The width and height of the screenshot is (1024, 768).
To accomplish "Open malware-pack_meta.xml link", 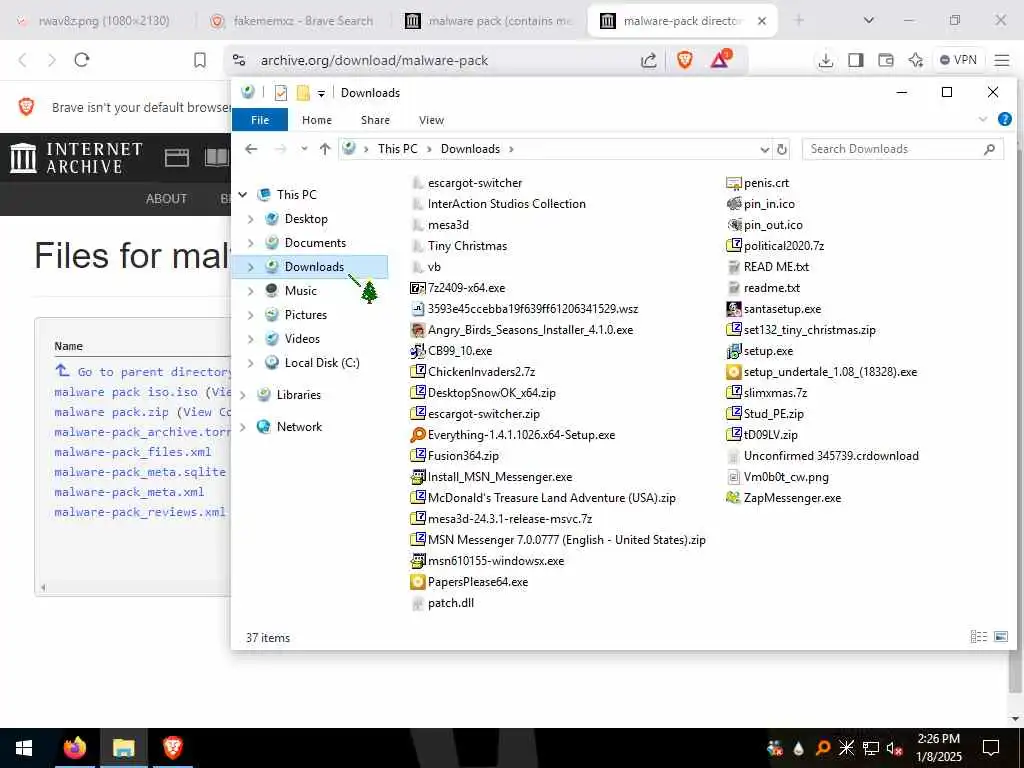I will pyautogui.click(x=129, y=492).
